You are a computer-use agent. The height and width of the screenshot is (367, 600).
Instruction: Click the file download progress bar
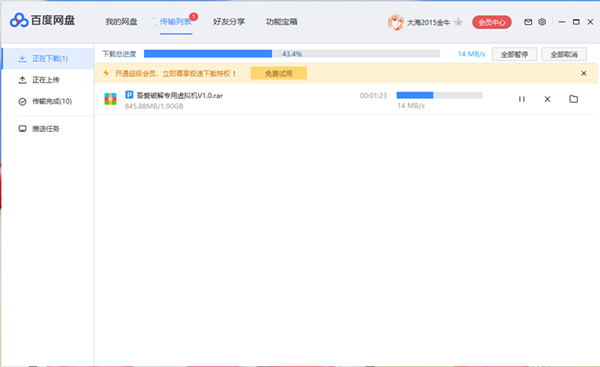(439, 95)
